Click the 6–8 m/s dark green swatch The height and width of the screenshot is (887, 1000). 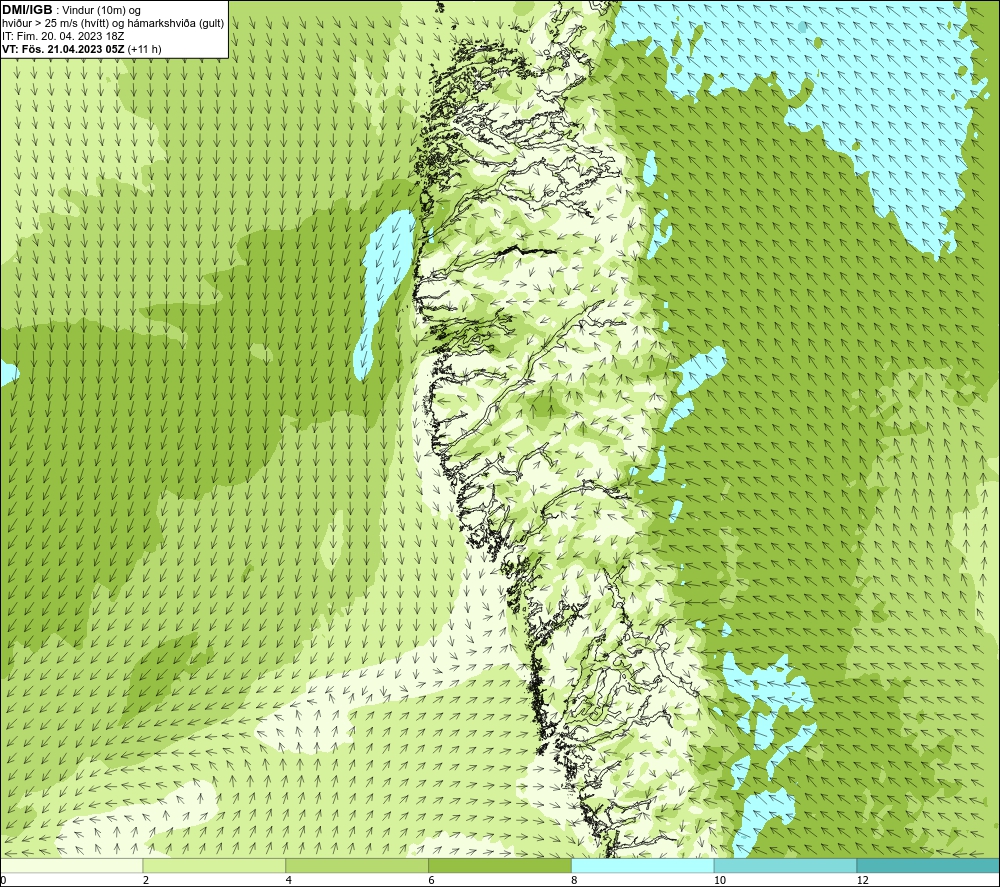pyautogui.click(x=500, y=866)
